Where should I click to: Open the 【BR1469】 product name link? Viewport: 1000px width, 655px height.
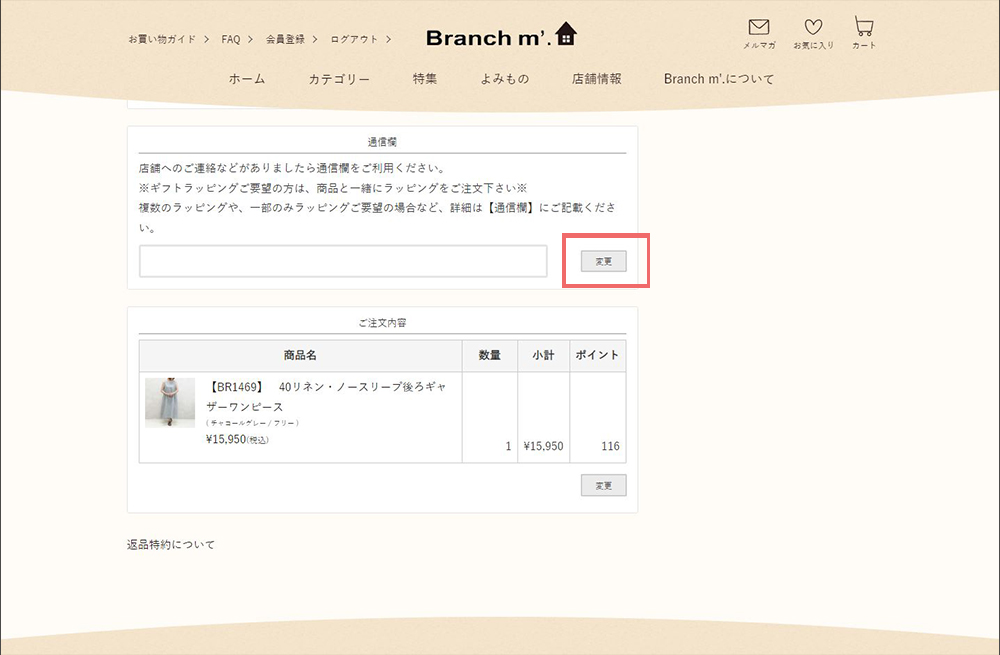[326, 396]
